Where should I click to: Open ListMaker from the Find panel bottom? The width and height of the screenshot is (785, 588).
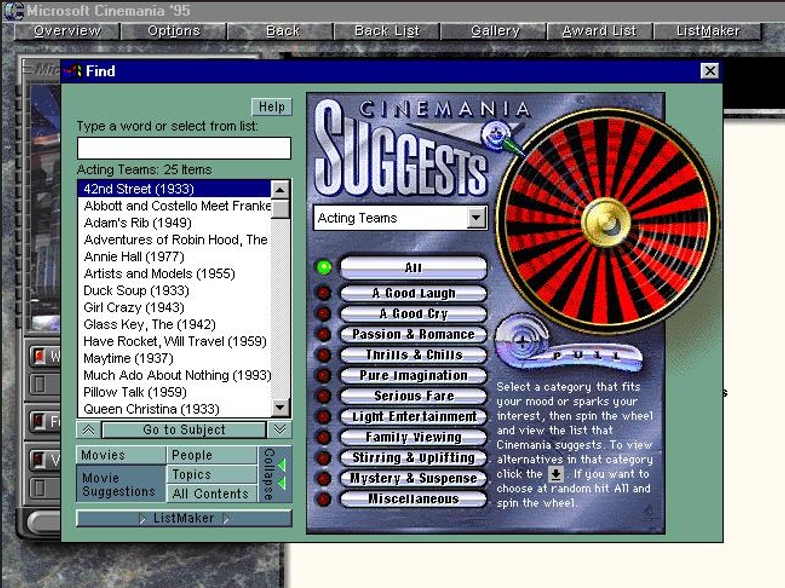tap(184, 518)
